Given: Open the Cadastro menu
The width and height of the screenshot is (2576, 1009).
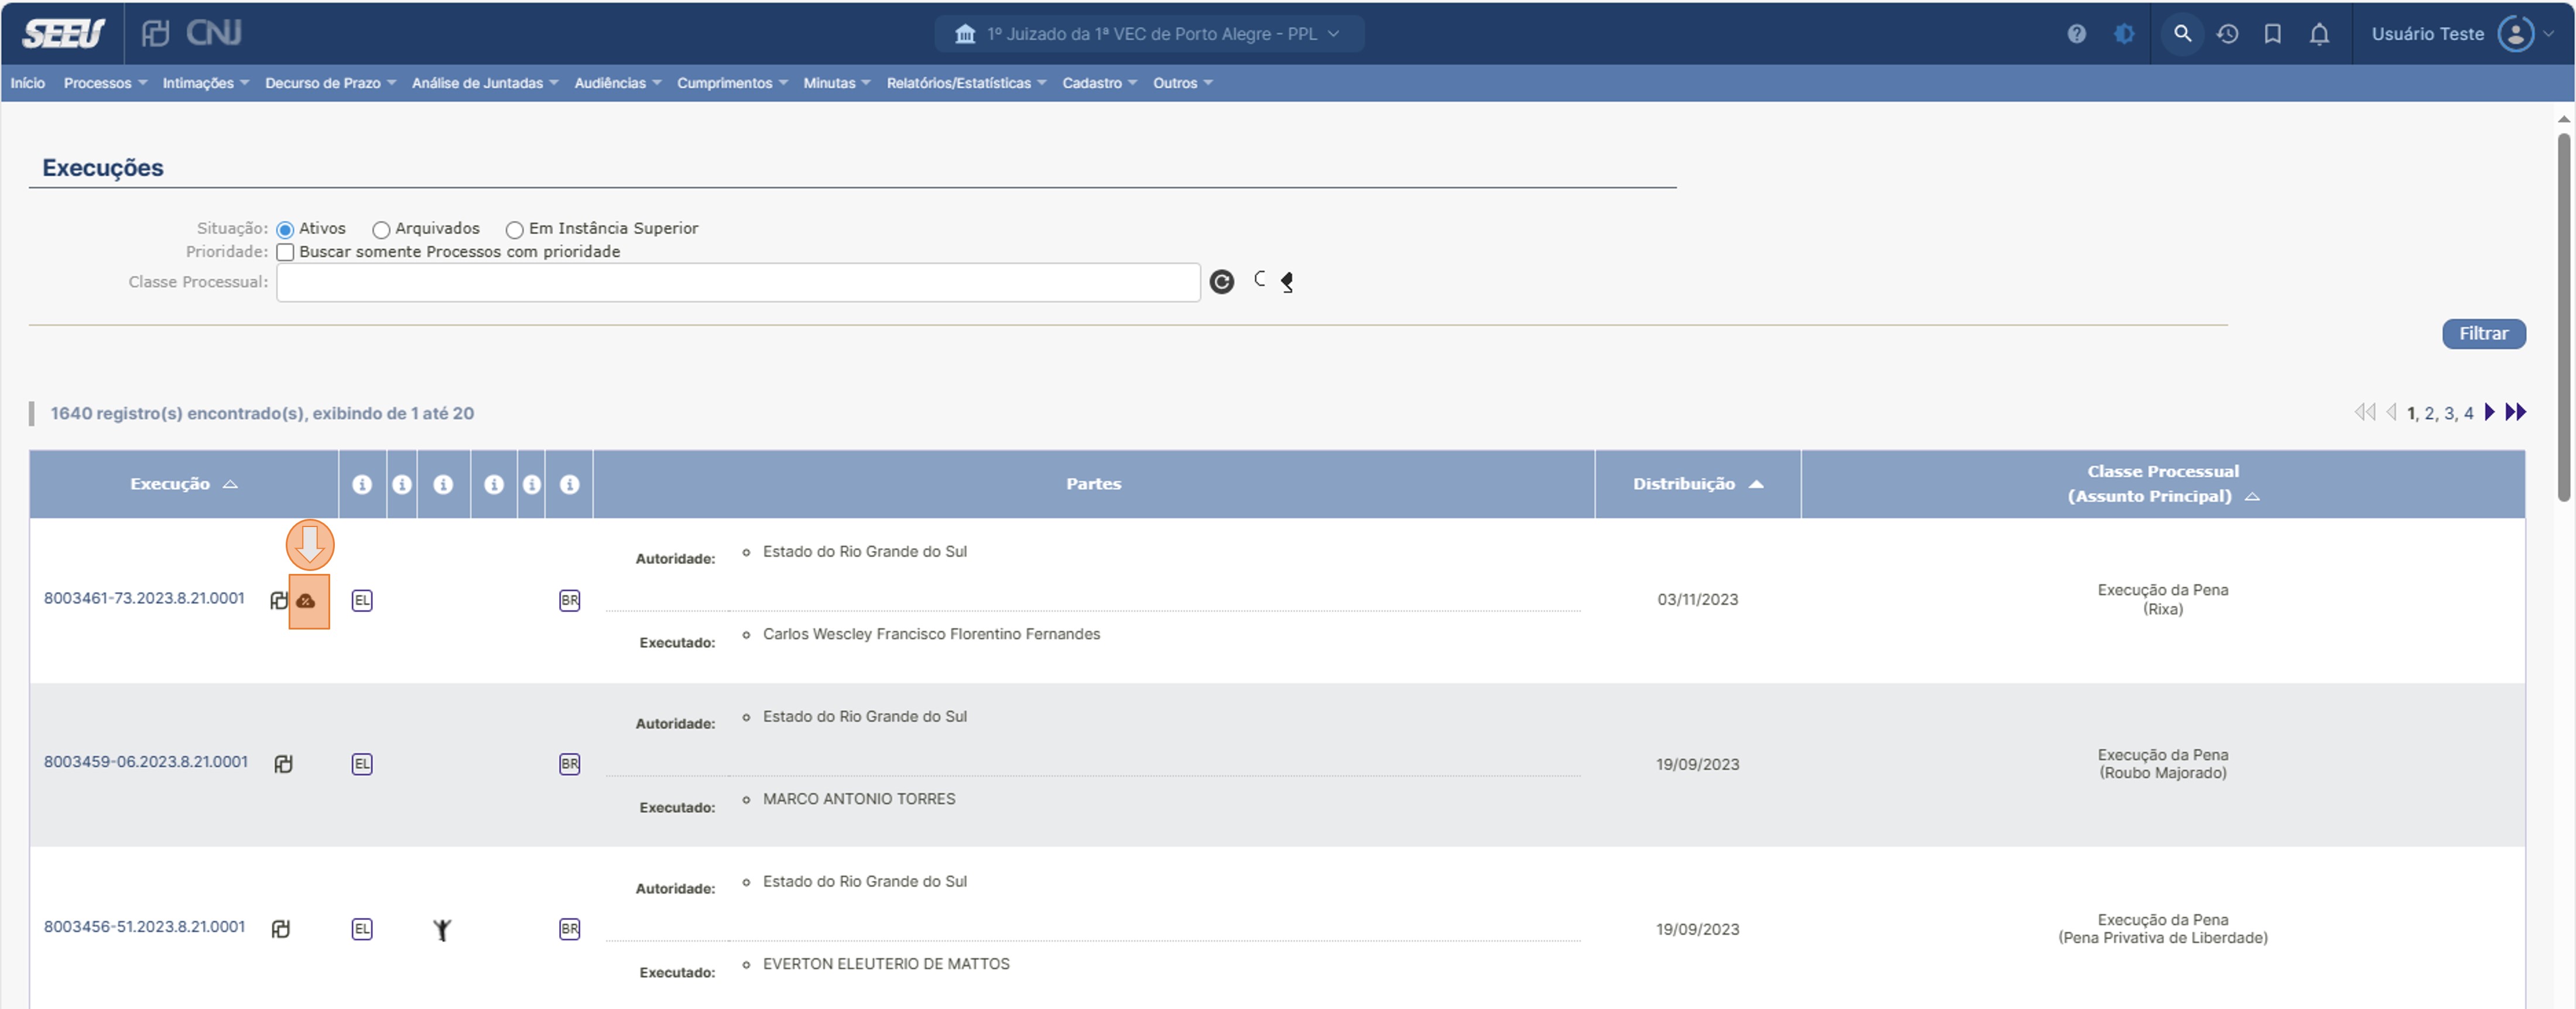Looking at the screenshot, I should click(1099, 83).
